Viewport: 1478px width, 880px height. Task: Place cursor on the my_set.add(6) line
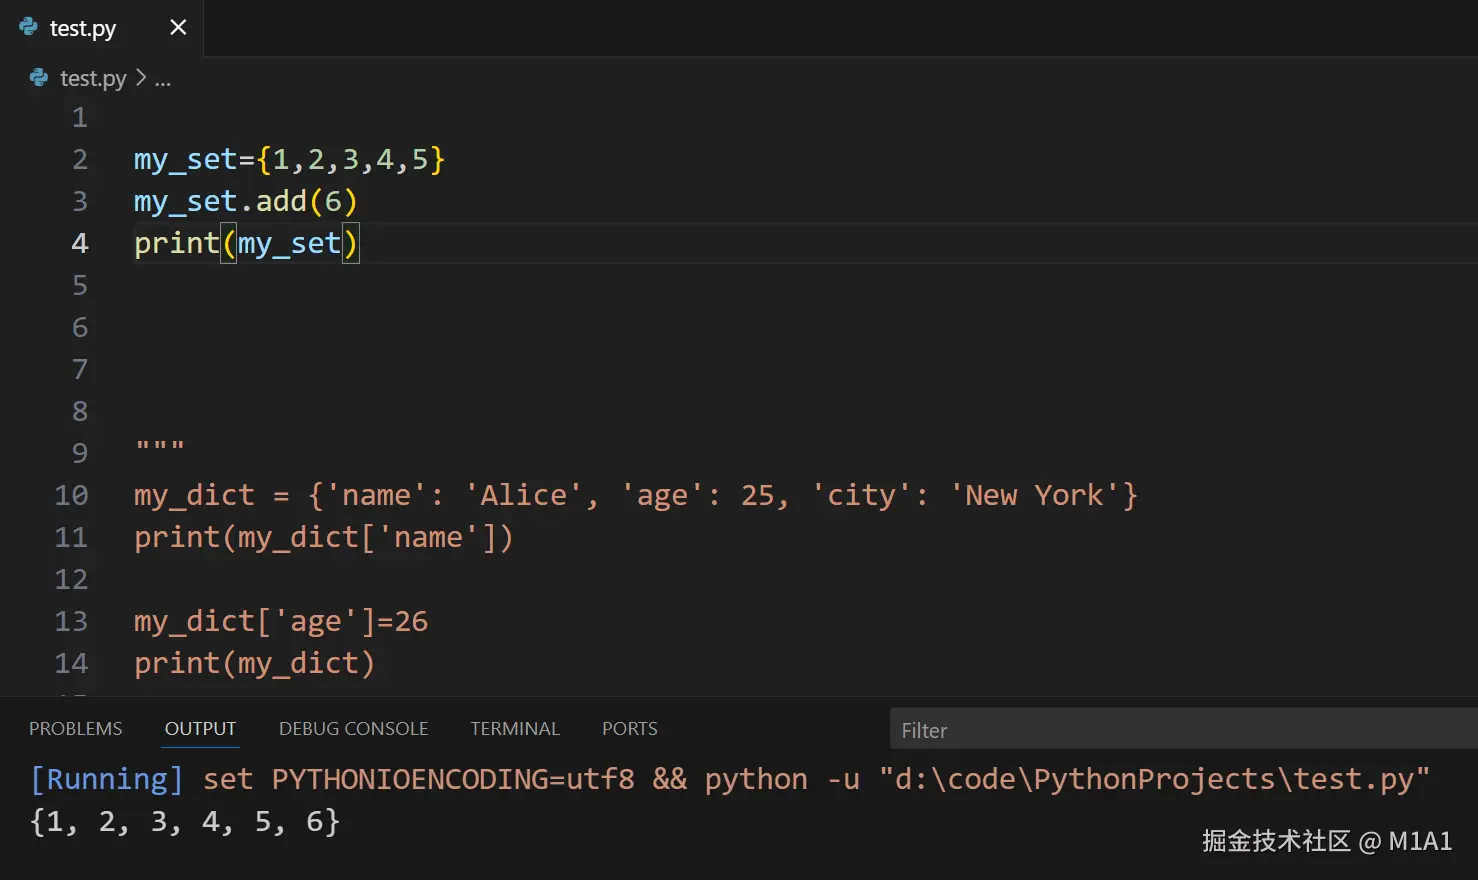[245, 202]
